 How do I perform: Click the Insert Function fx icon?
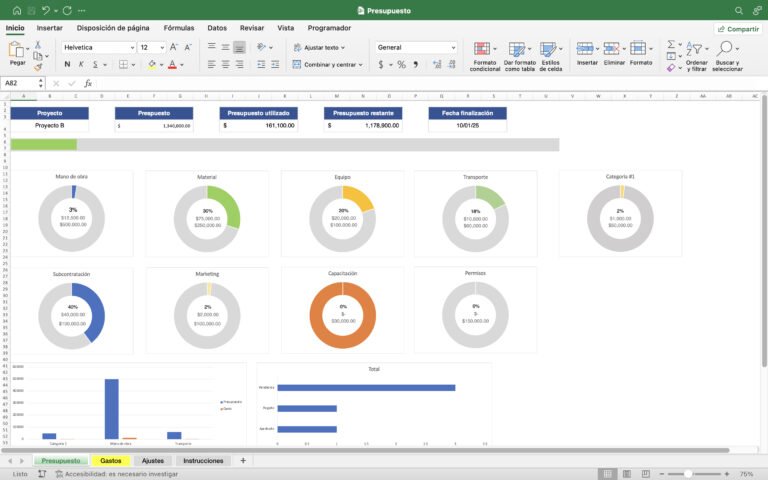88,84
